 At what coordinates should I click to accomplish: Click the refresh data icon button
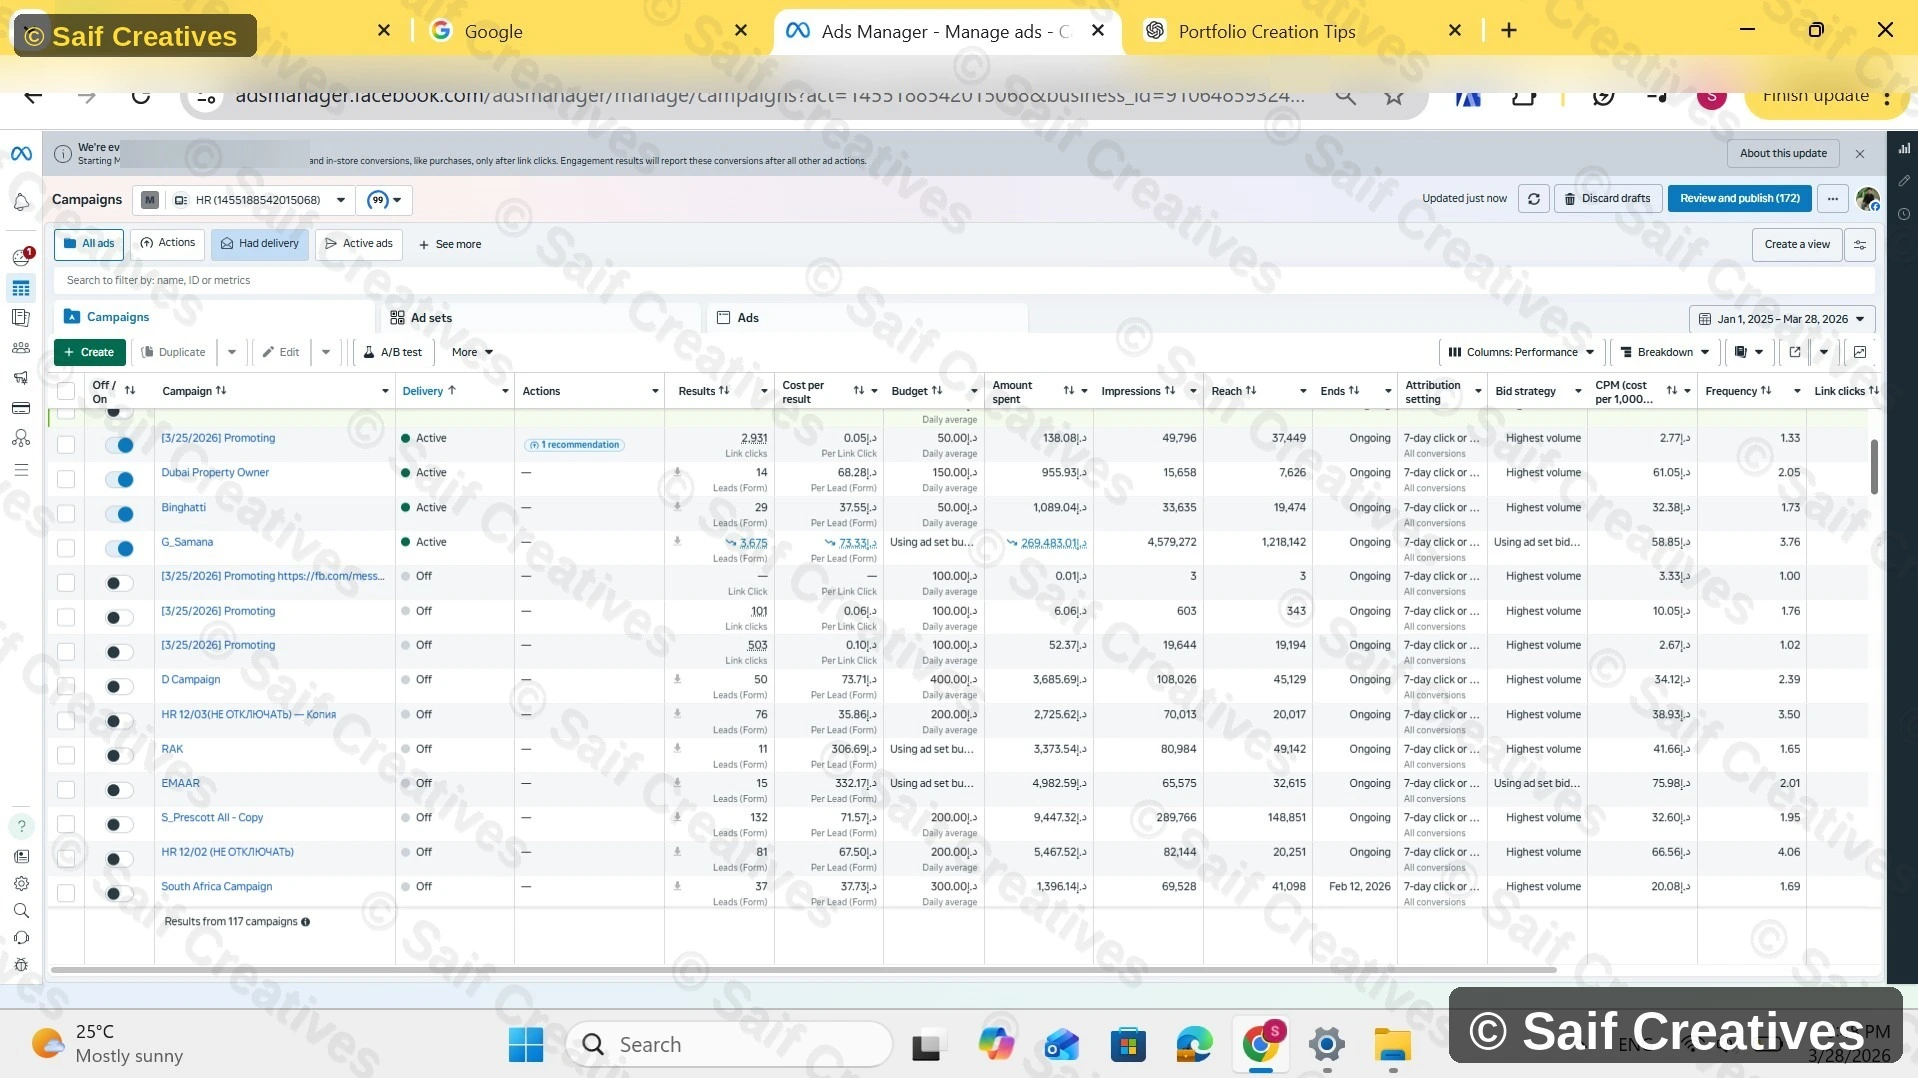tap(1533, 199)
